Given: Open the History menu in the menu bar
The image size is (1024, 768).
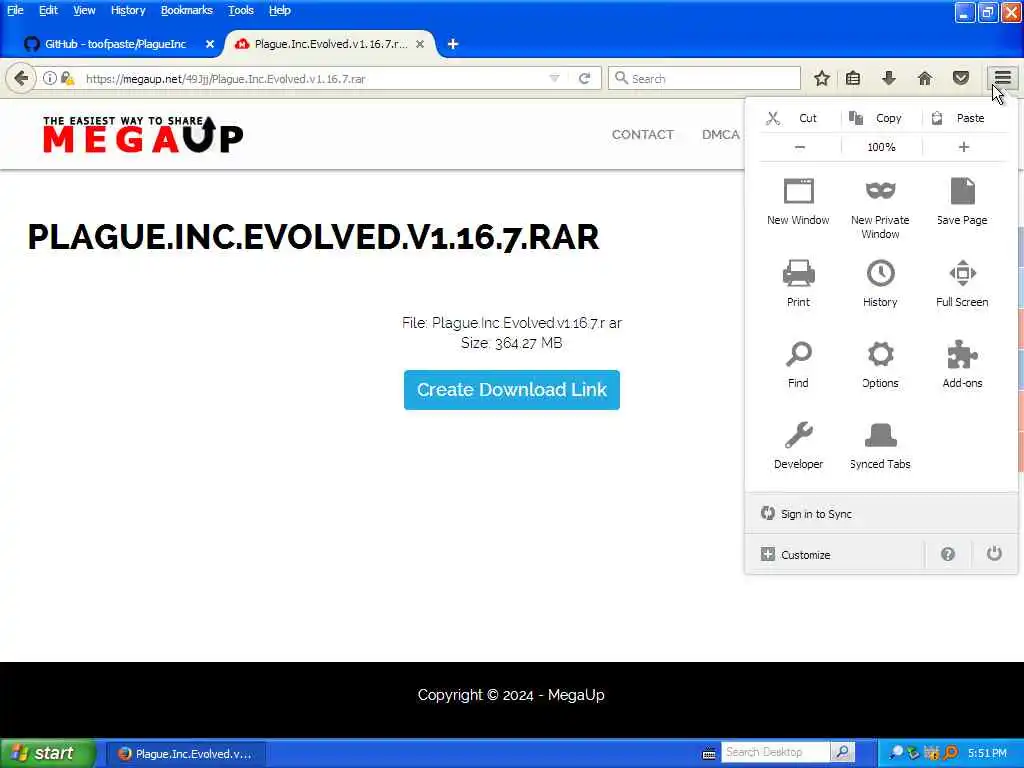Looking at the screenshot, I should click(x=127, y=10).
